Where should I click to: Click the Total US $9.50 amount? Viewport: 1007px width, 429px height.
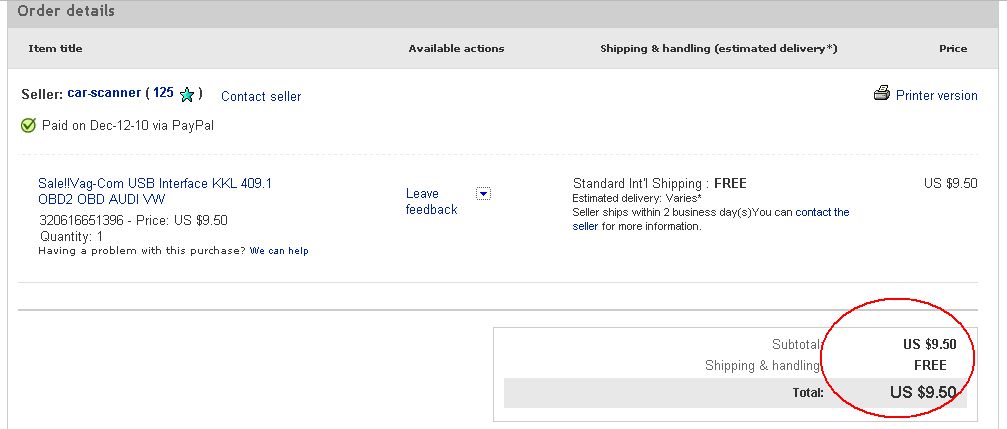point(923,392)
